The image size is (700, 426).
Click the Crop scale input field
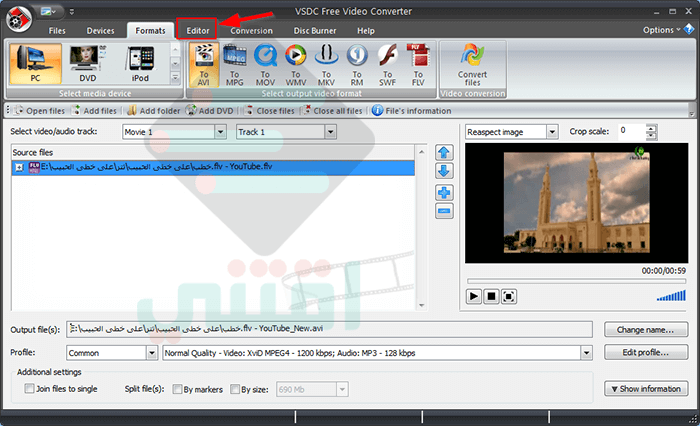click(632, 132)
